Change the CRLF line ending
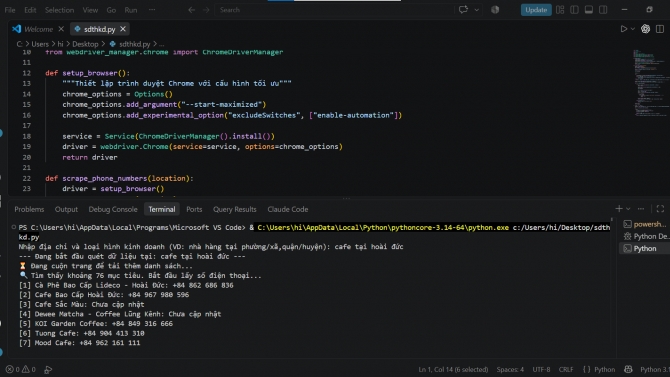Screen dimensions: 670x377 point(566,370)
